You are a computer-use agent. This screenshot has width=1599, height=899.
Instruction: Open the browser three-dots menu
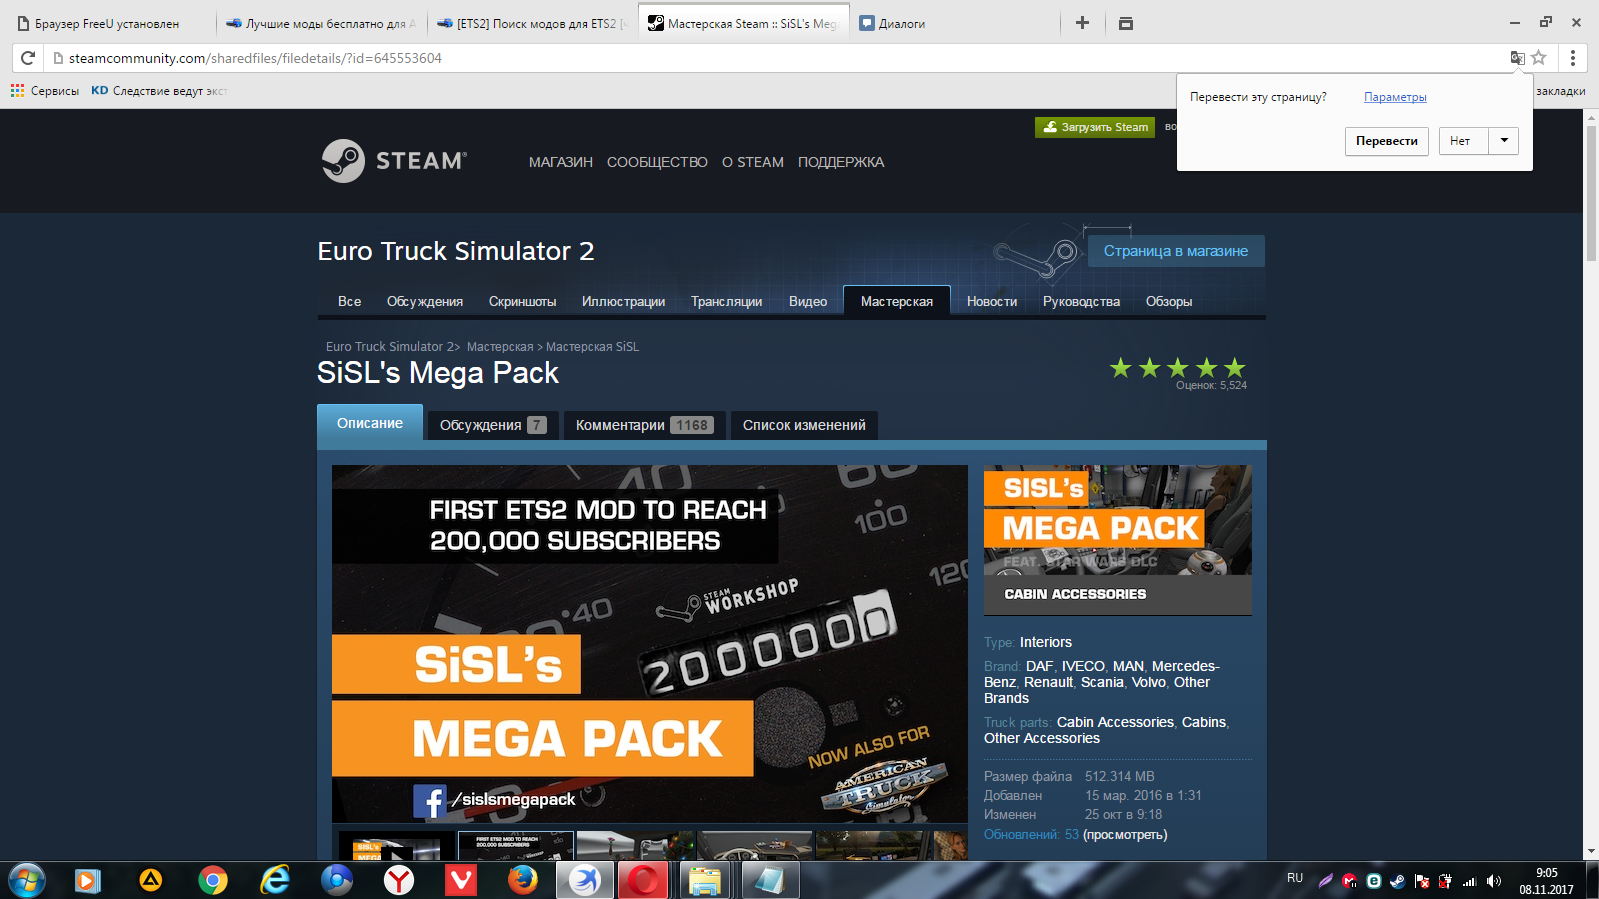point(1573,58)
